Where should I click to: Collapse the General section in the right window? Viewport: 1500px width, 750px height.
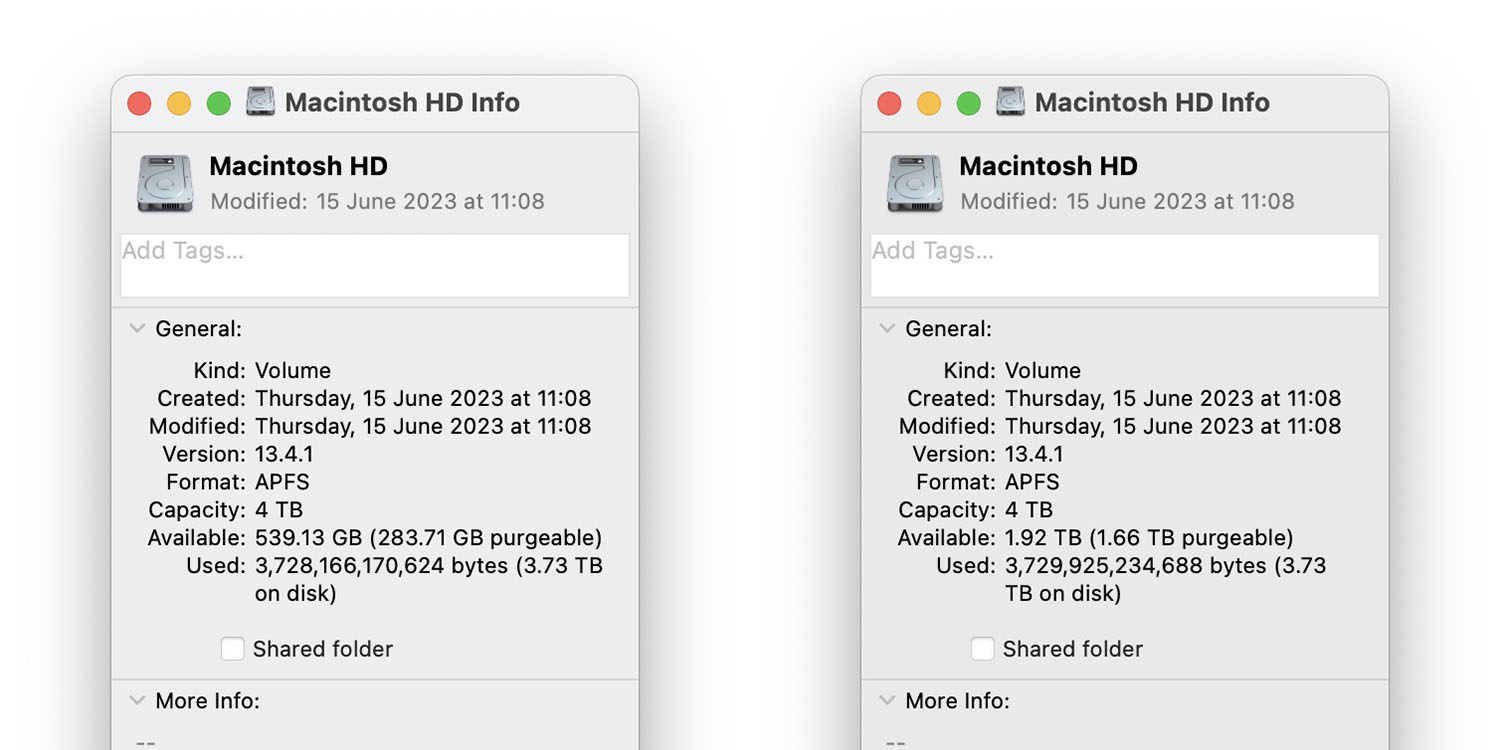pyautogui.click(x=888, y=329)
